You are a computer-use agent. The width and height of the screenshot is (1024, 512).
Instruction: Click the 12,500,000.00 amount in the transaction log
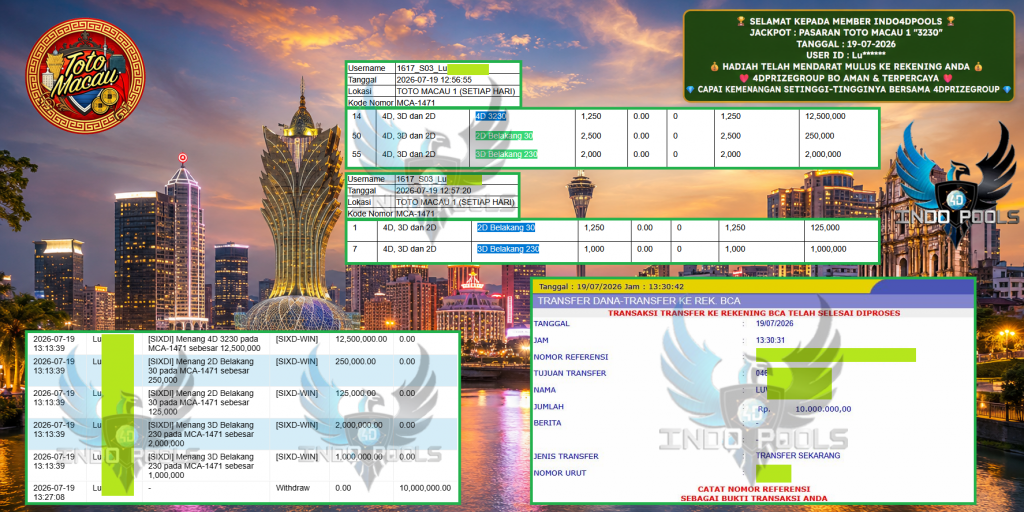[361, 340]
